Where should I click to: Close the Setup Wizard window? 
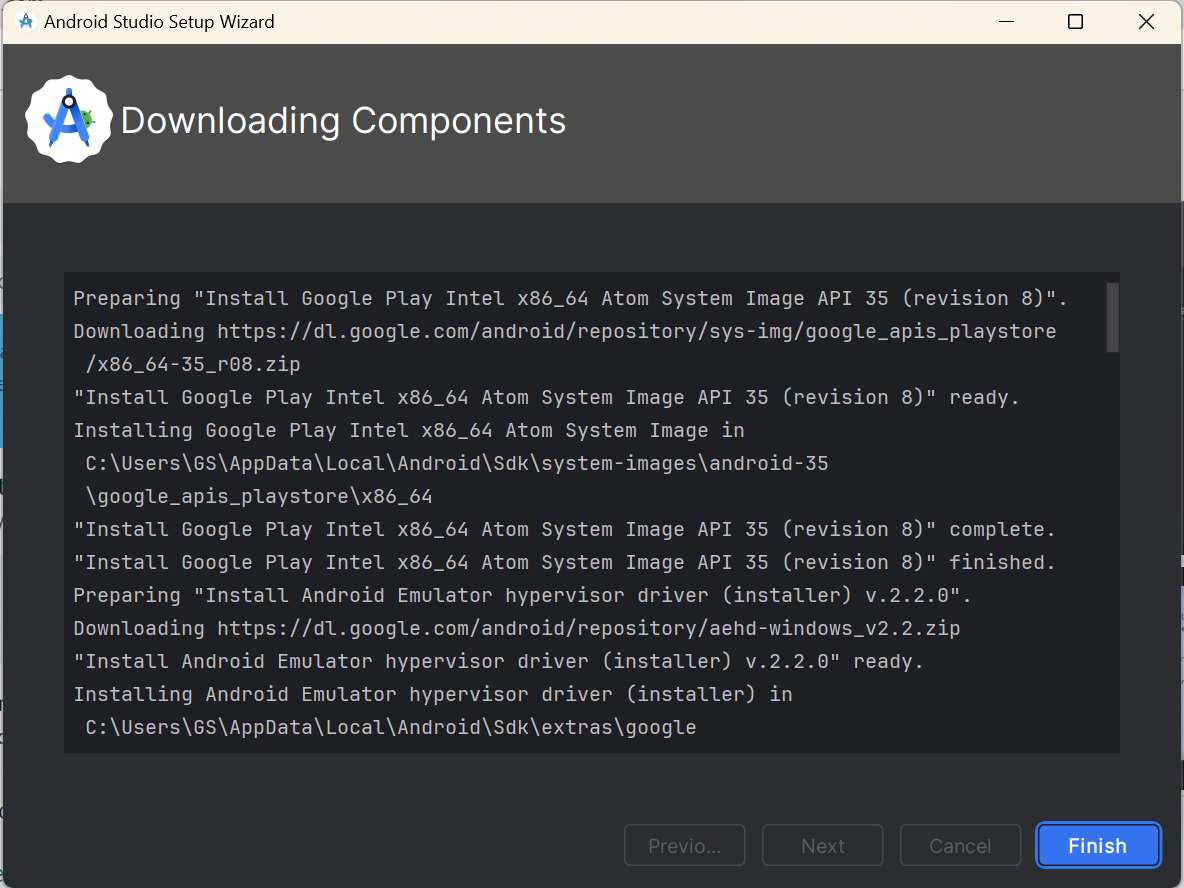point(1145,21)
